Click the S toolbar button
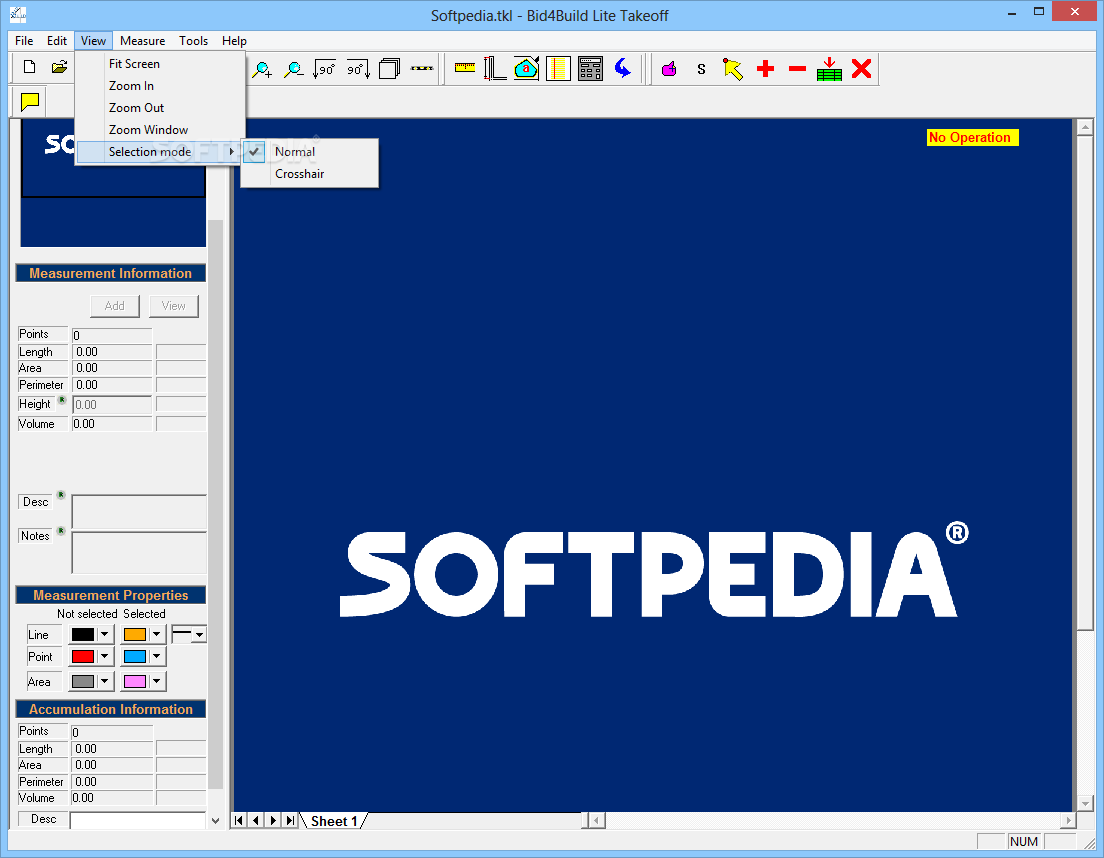This screenshot has height=858, width=1104. pos(701,69)
